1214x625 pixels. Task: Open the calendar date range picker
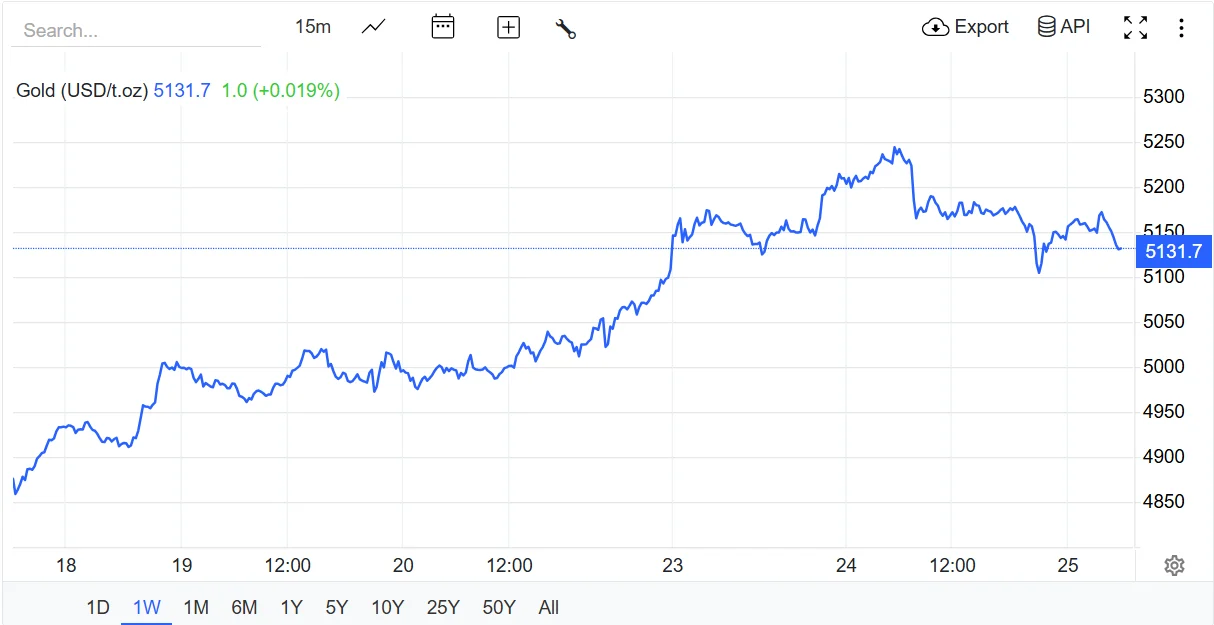point(442,27)
